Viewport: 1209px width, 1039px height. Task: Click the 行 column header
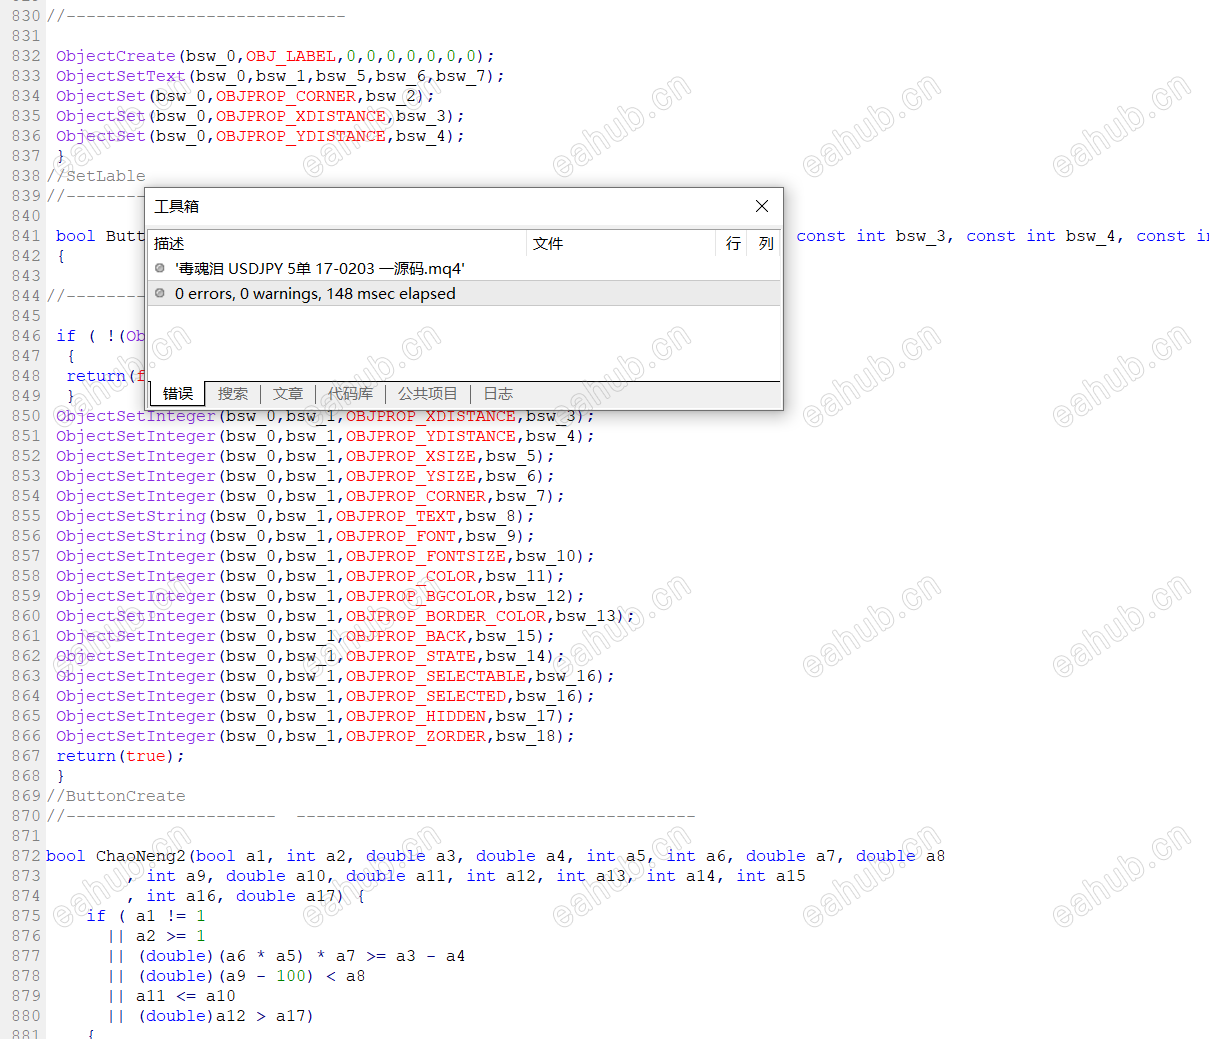(x=733, y=244)
